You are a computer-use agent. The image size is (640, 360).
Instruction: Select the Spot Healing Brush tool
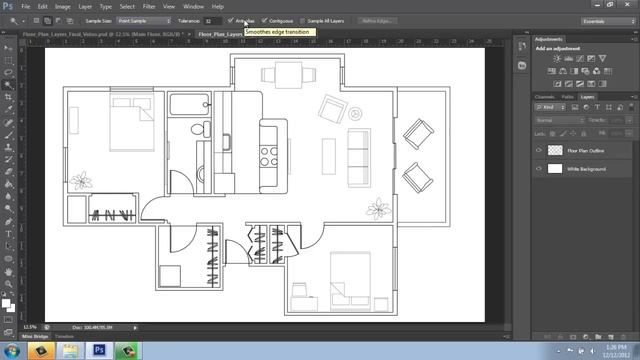point(8,122)
